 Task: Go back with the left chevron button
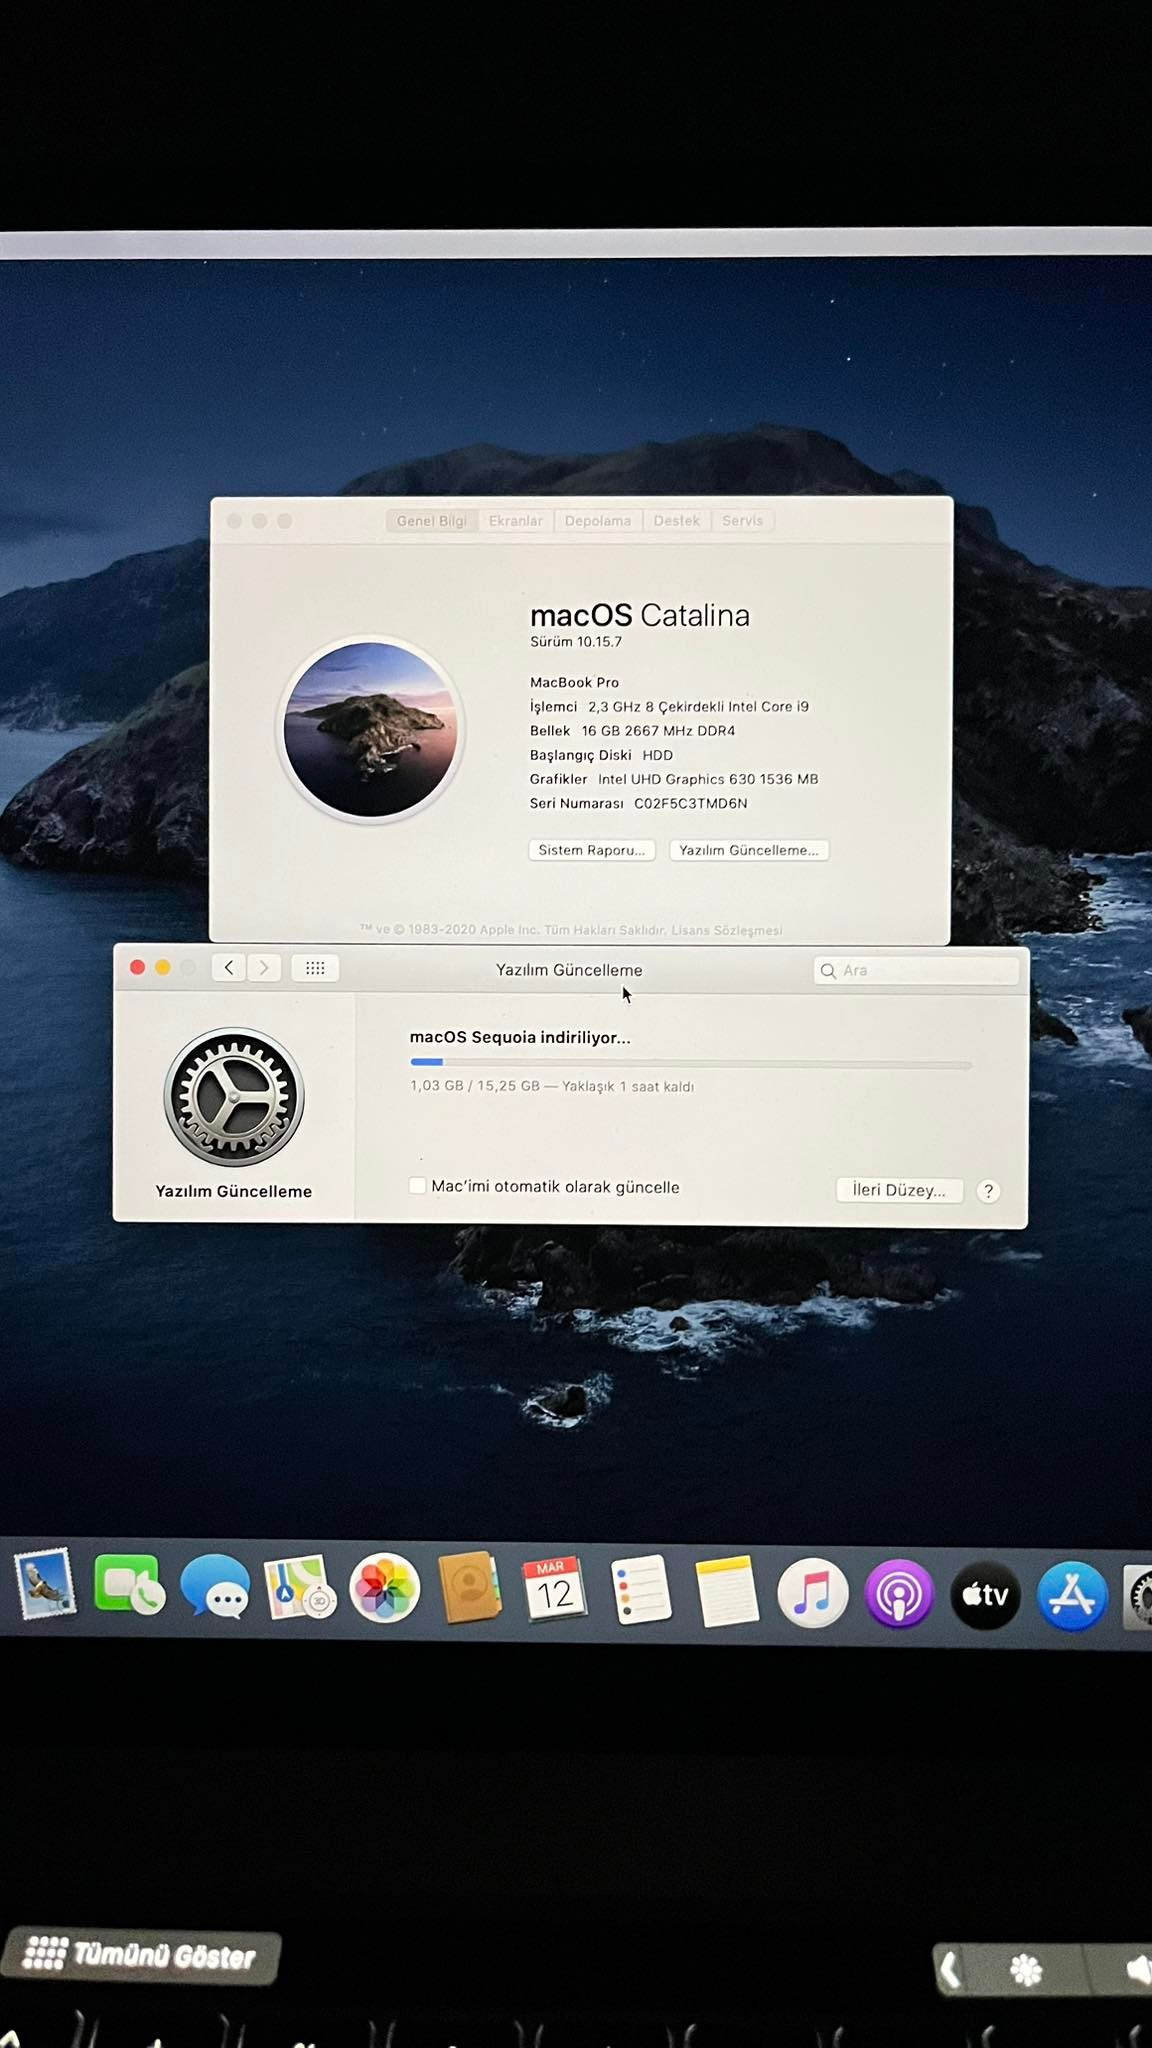coord(229,967)
